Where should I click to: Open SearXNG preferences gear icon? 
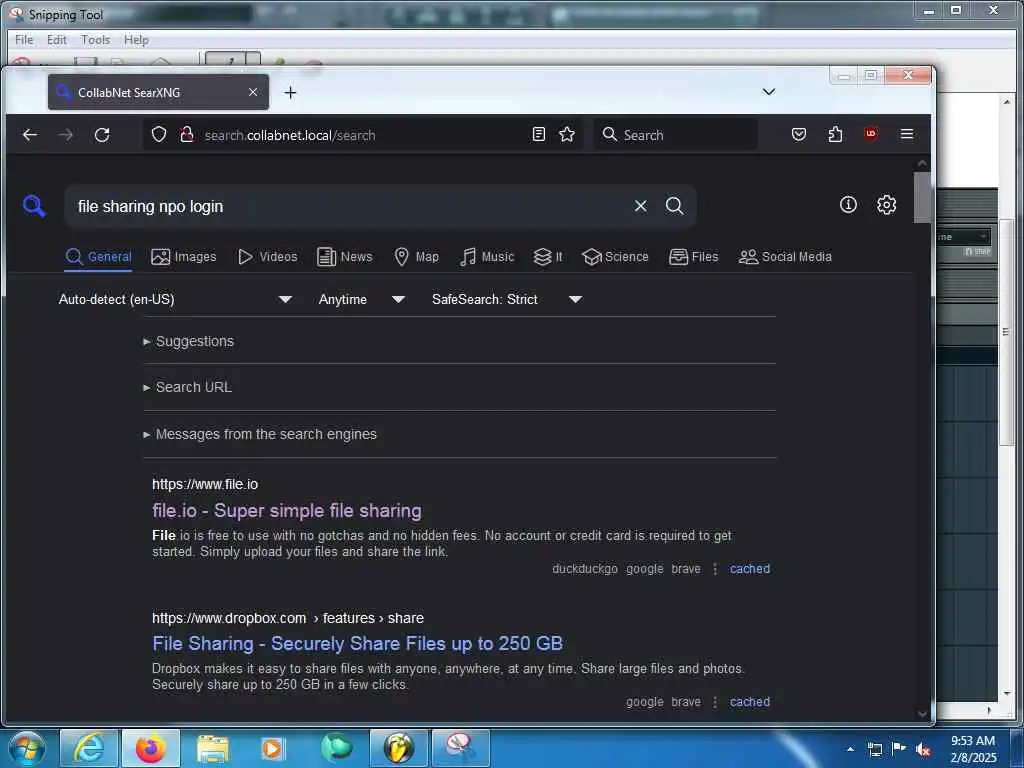tap(886, 205)
